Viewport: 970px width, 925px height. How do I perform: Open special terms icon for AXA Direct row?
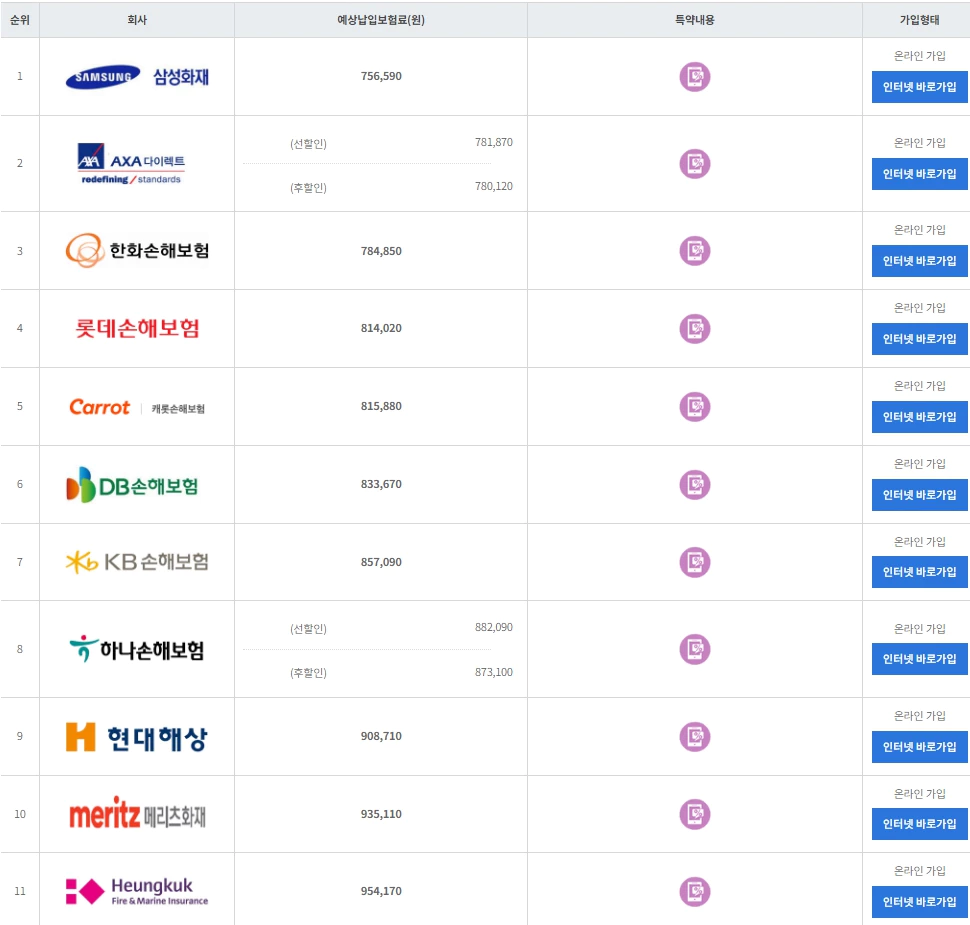(695, 164)
